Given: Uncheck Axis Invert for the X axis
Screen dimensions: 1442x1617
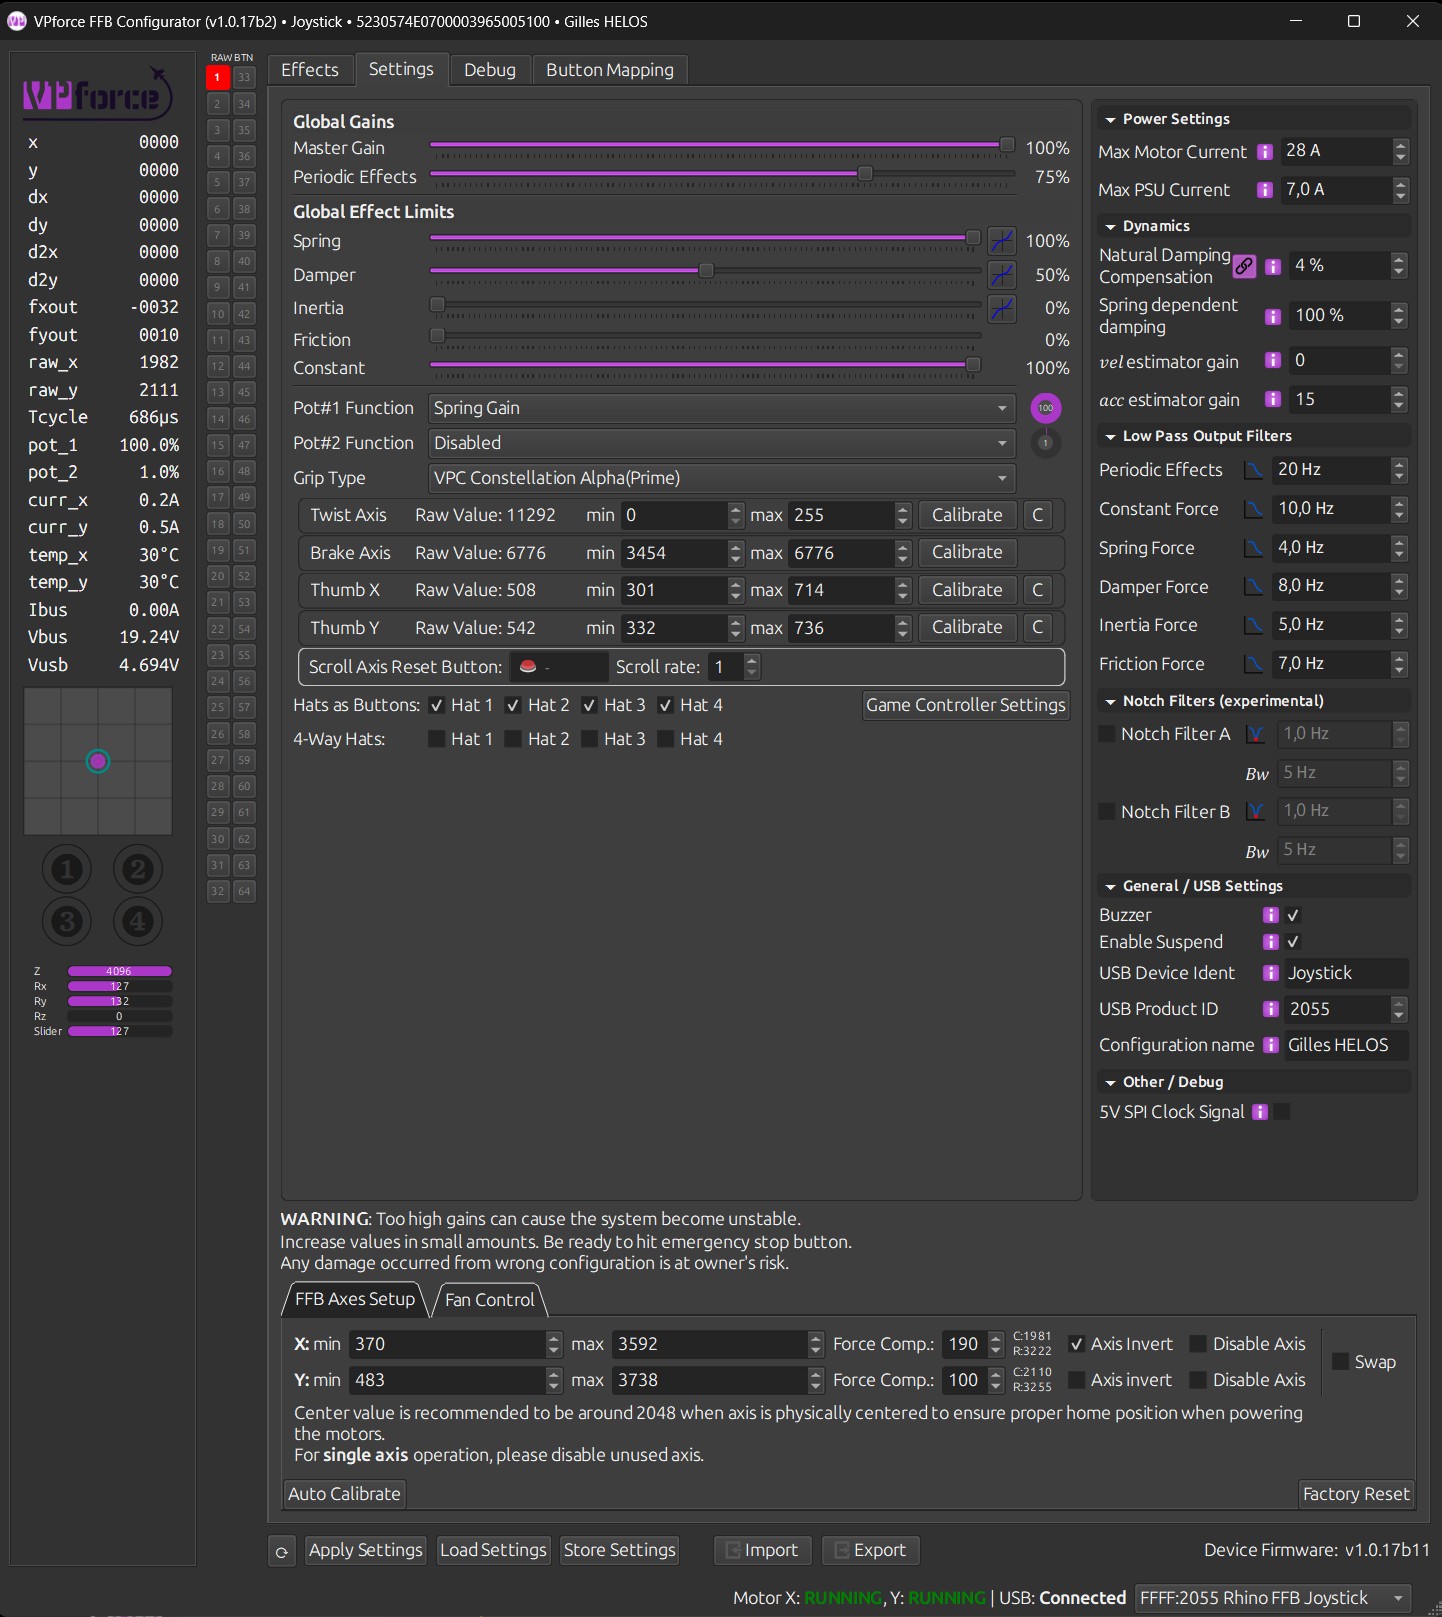Looking at the screenshot, I should coord(1076,1344).
